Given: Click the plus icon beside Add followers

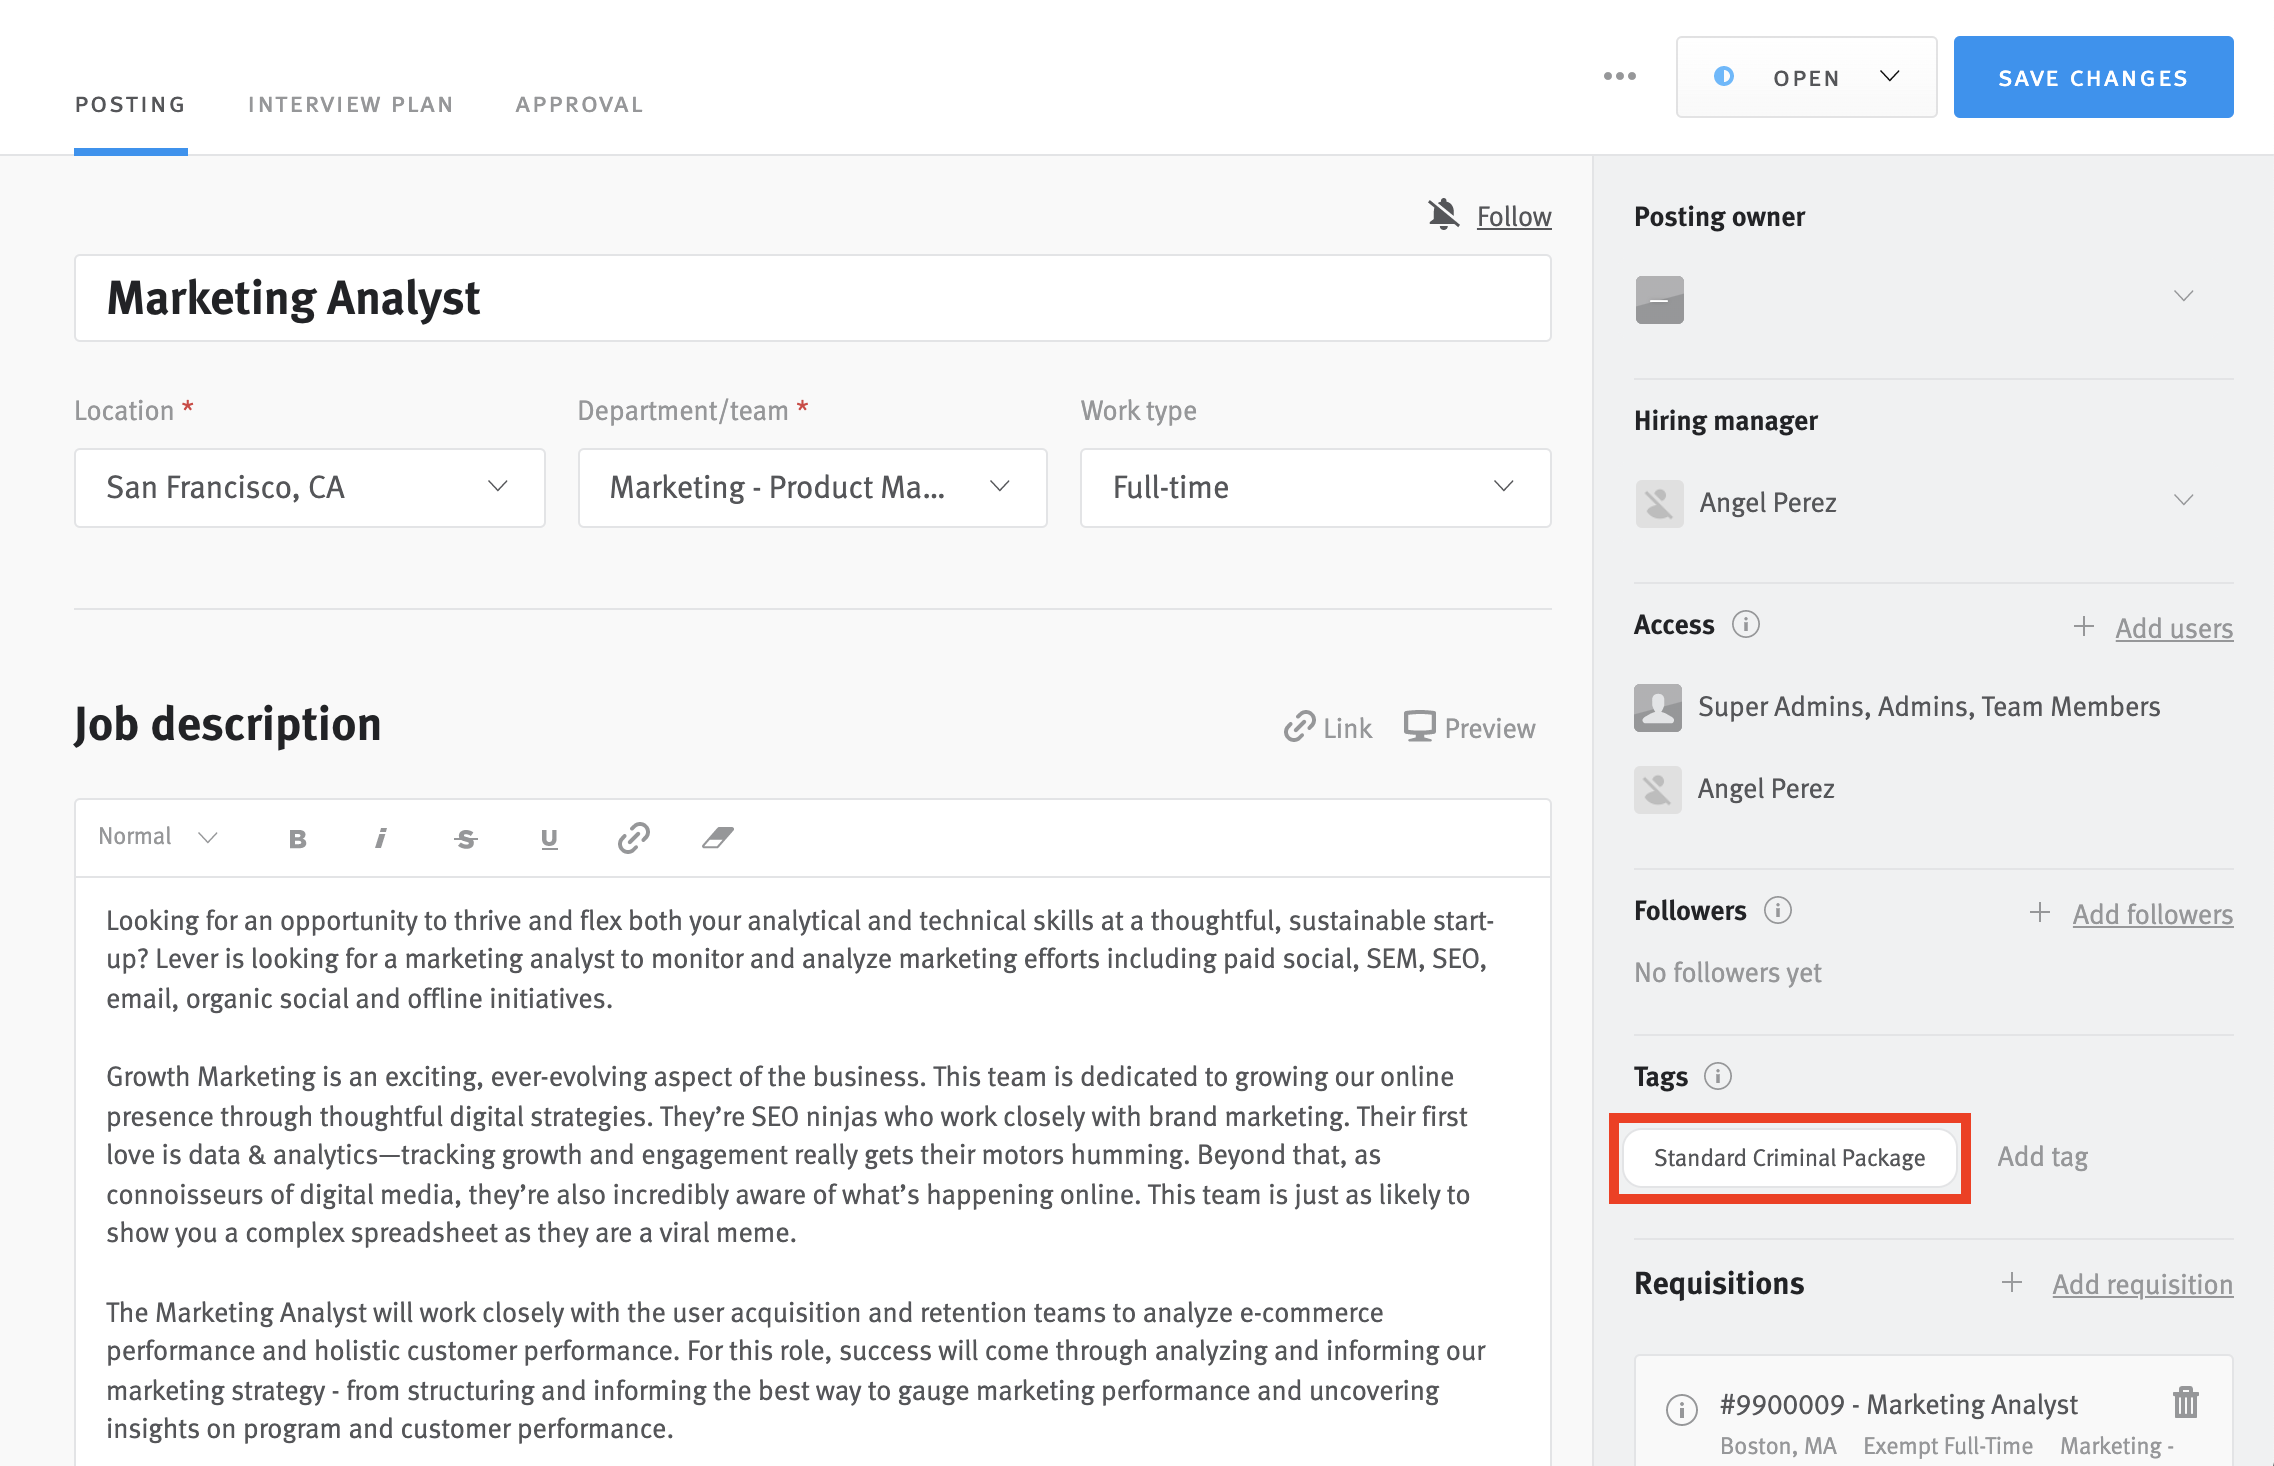Looking at the screenshot, I should click(2040, 912).
